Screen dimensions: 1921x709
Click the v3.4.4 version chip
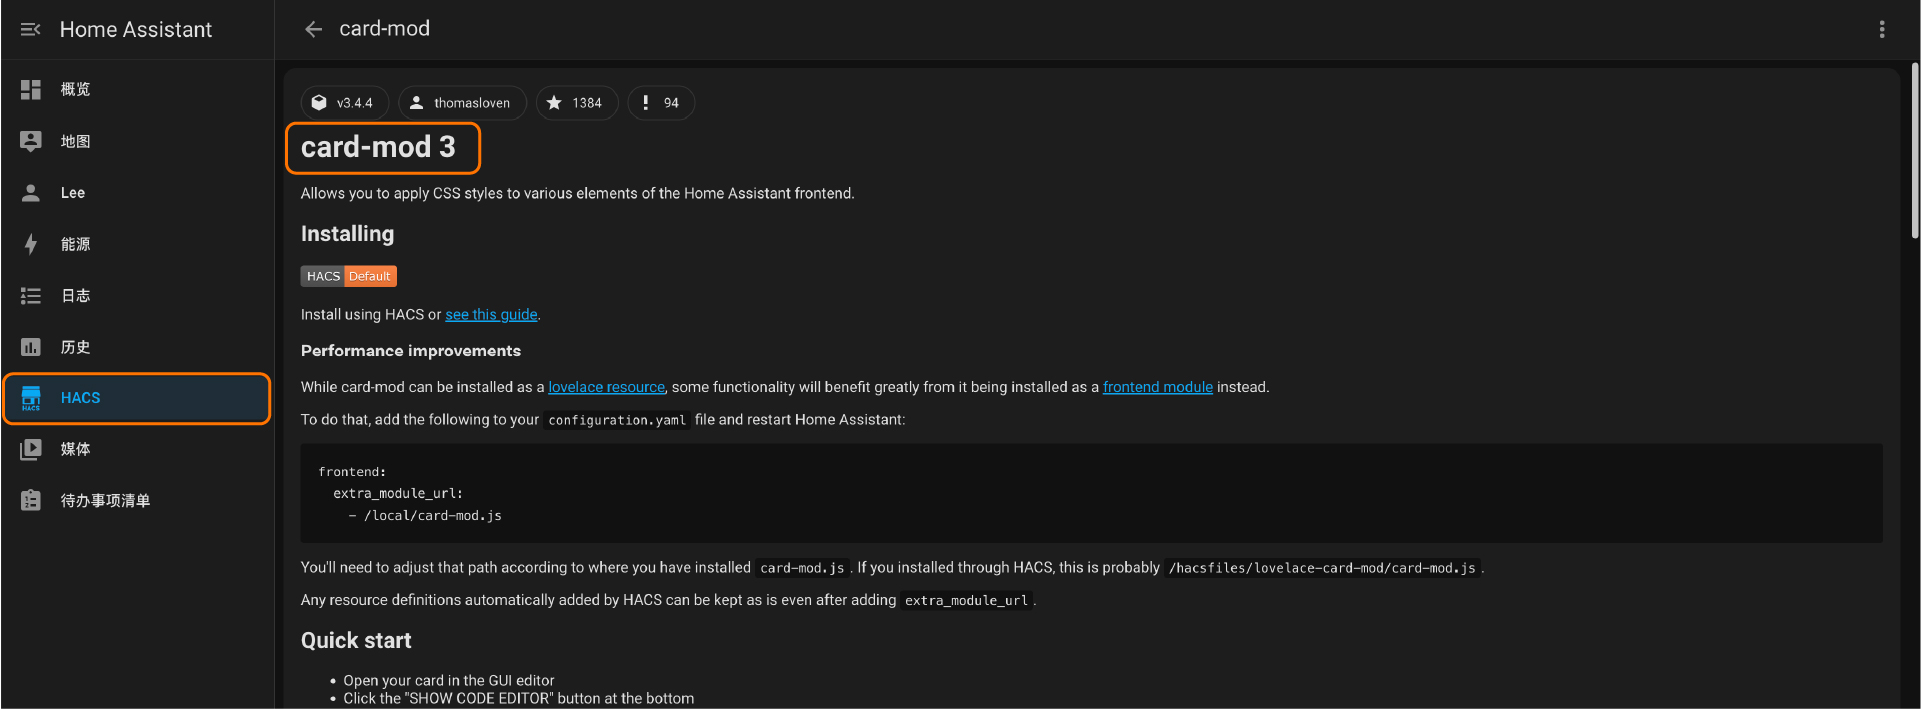(344, 103)
